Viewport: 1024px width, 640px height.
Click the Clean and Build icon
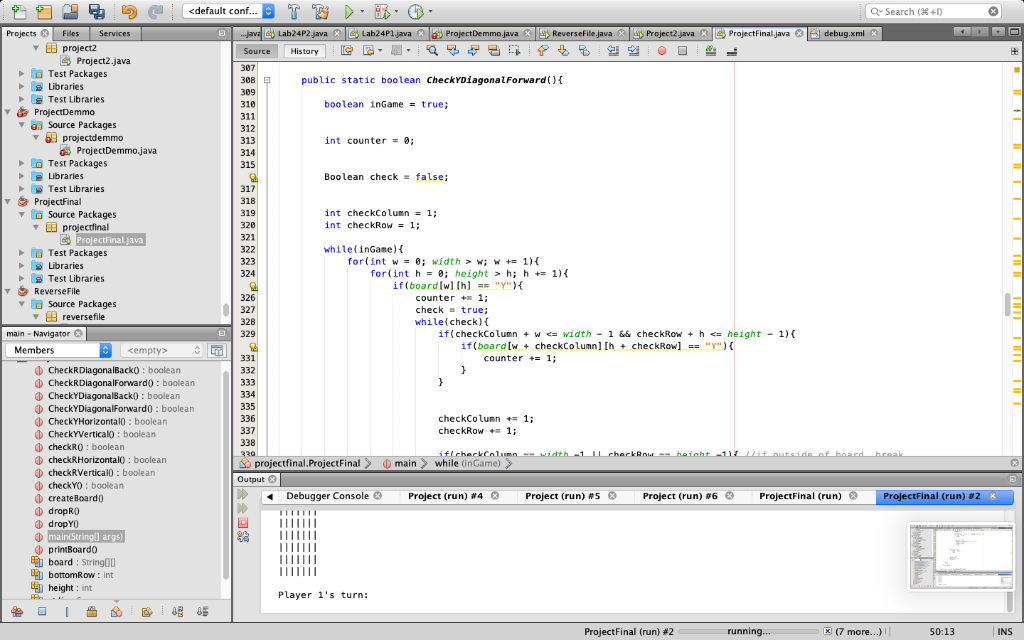(320, 11)
